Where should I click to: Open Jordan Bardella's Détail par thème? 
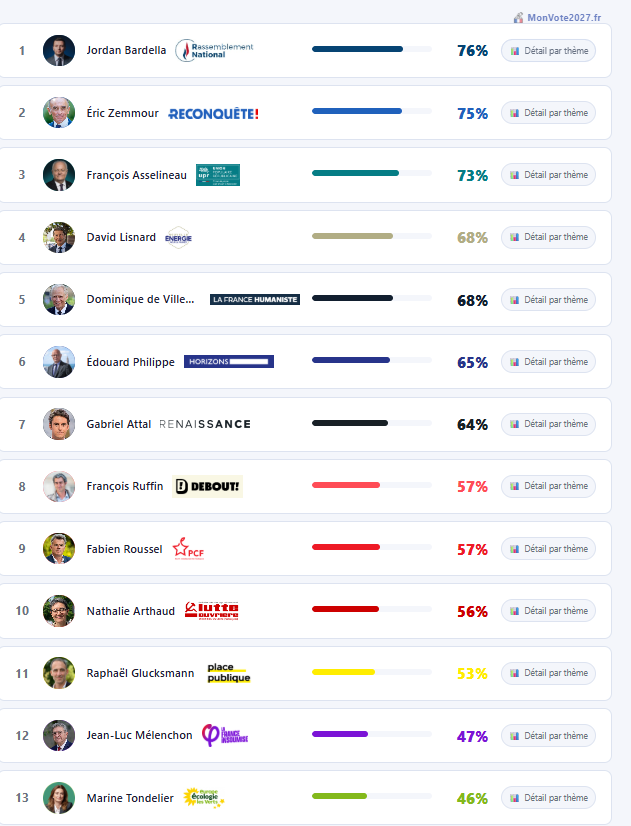tap(548, 50)
